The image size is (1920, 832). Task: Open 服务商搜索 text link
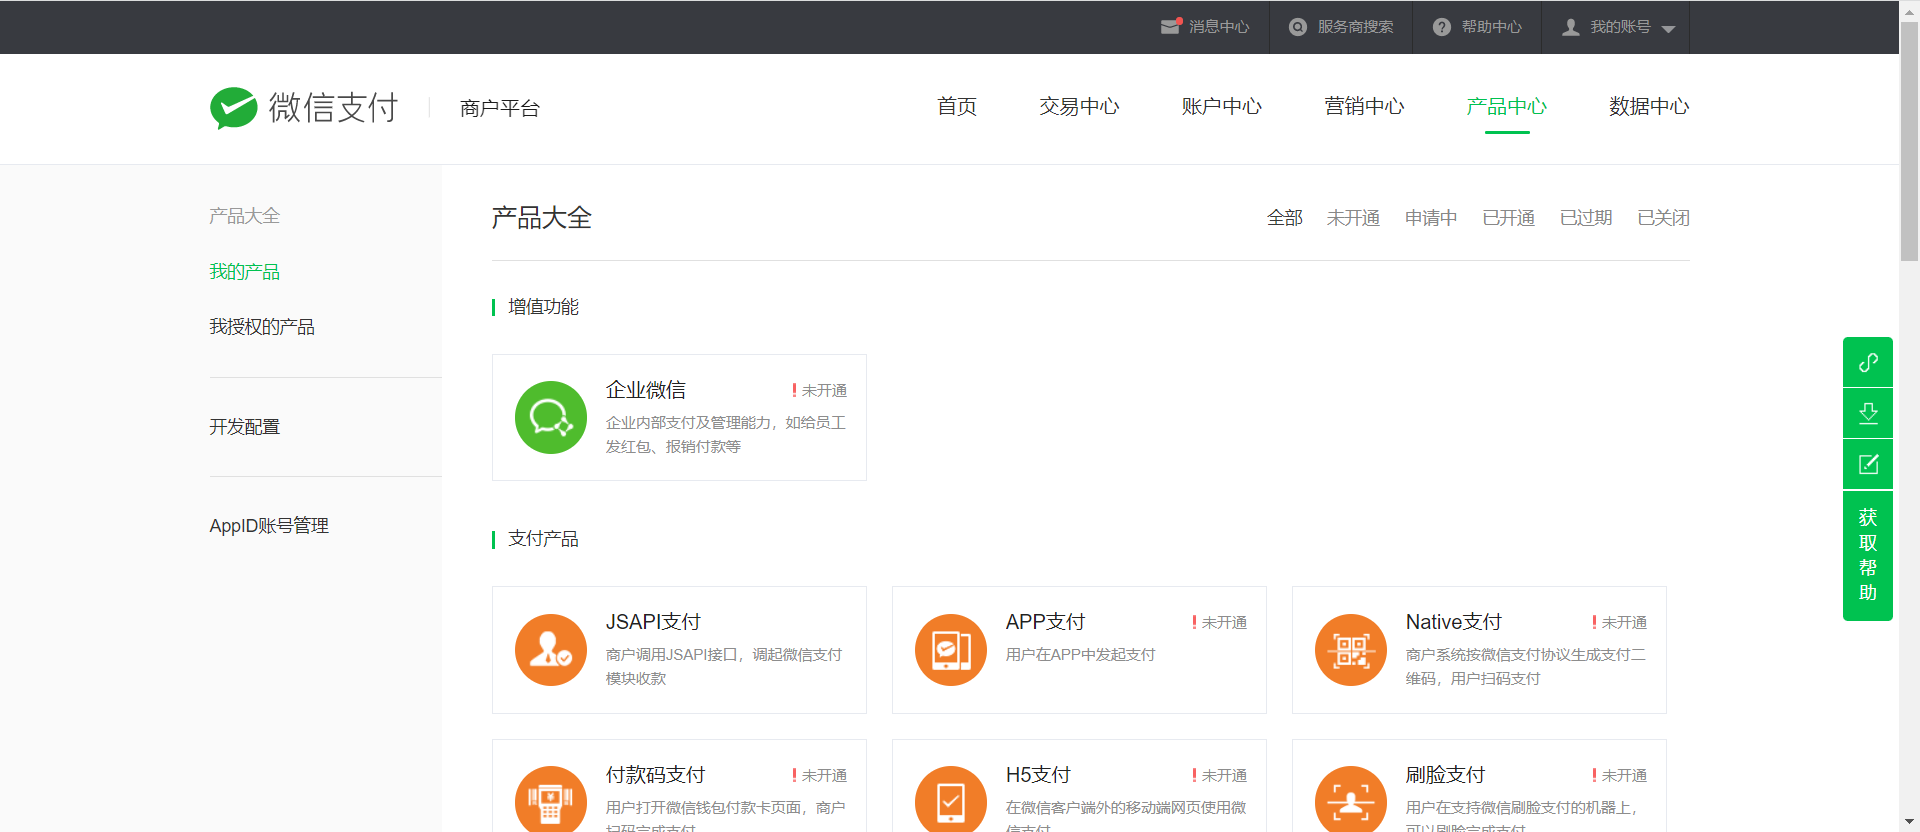coord(1355,27)
